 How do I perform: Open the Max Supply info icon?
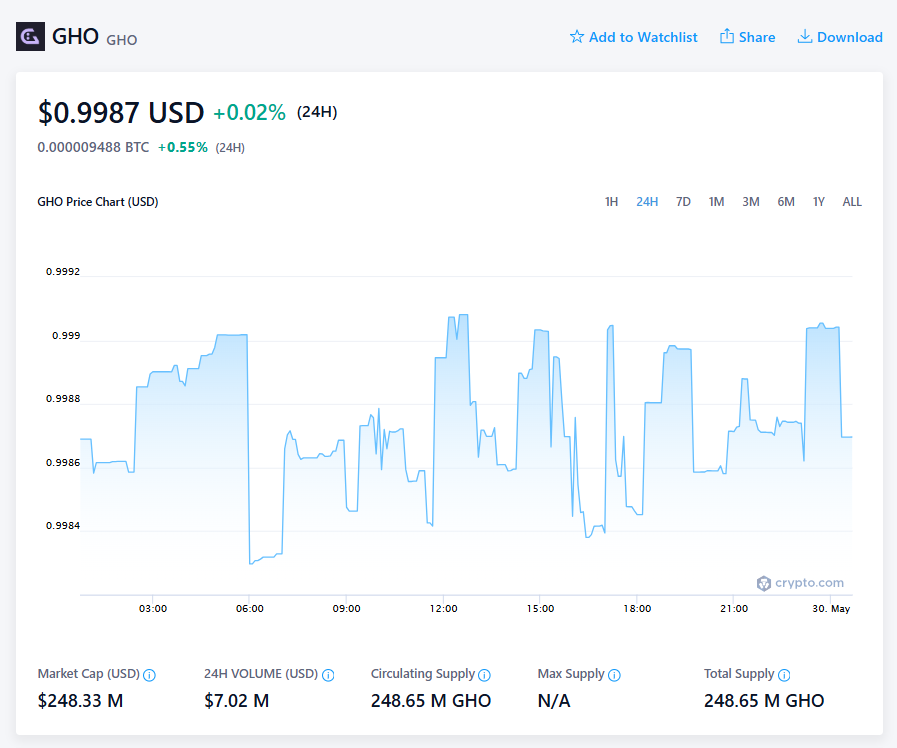pyautogui.click(x=614, y=675)
